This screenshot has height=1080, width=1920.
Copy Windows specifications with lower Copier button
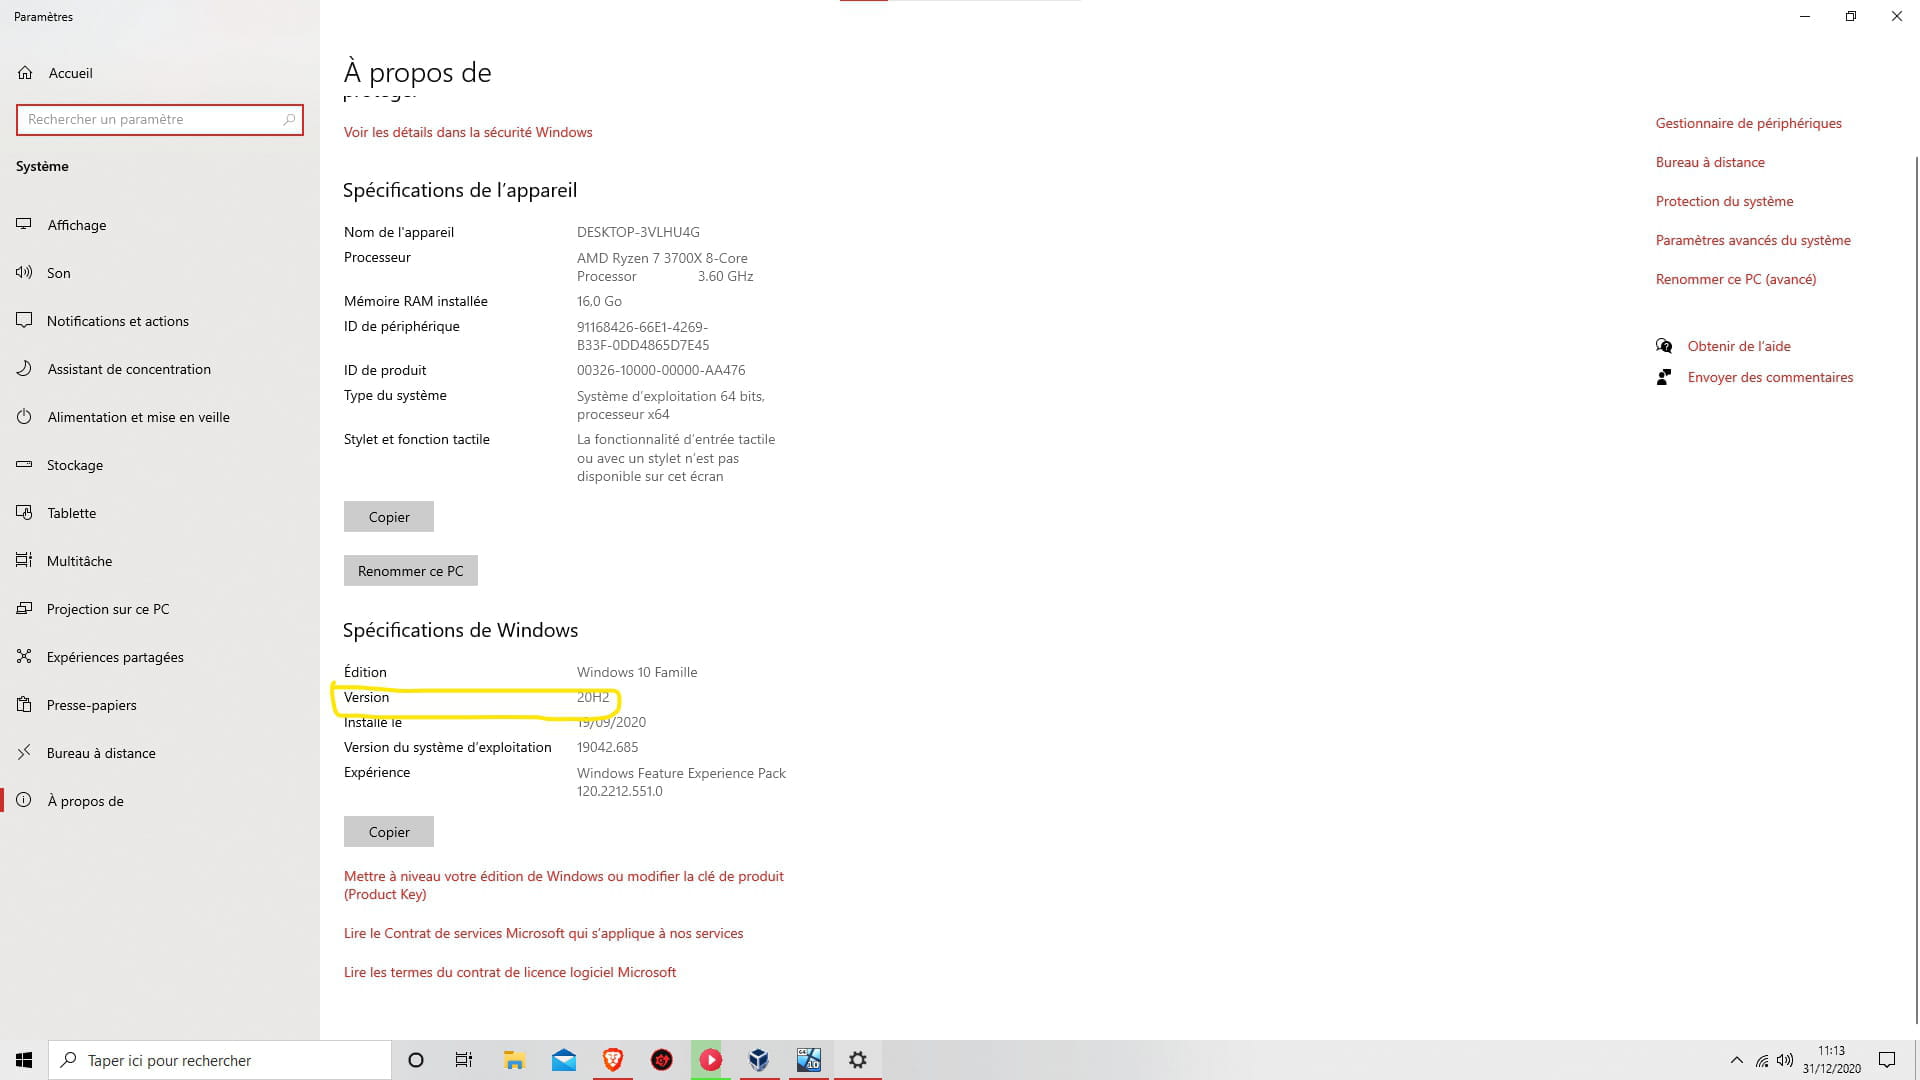point(389,832)
